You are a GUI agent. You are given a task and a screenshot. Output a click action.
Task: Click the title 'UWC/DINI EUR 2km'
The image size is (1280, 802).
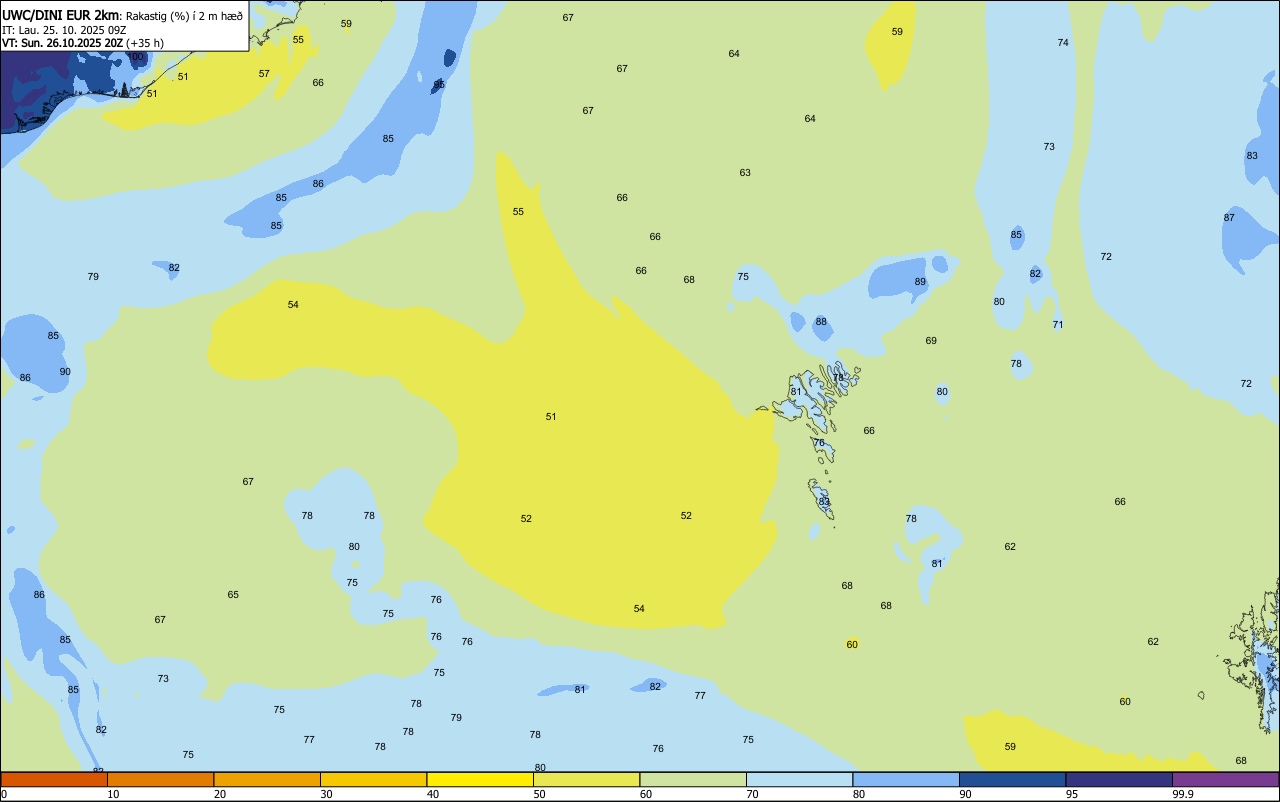click(x=61, y=15)
